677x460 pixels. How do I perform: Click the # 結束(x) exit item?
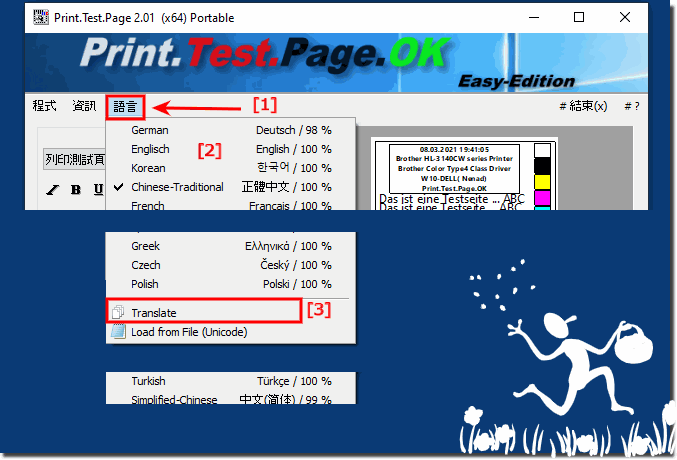(x=583, y=106)
